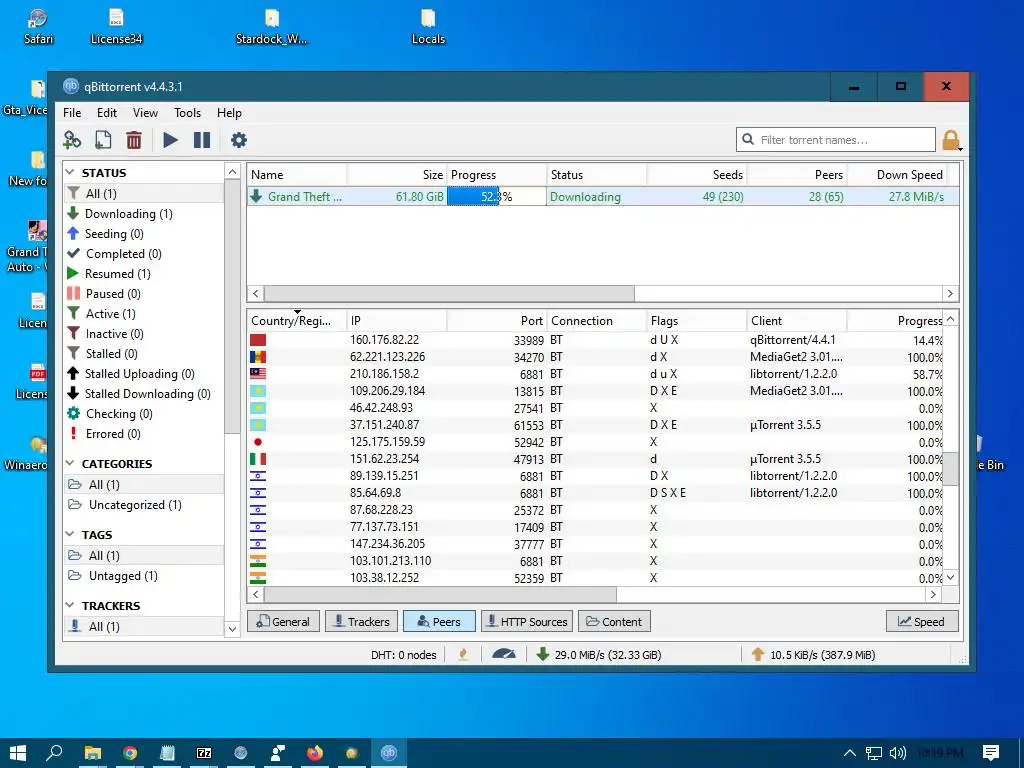Switch to the Peers tab

(440, 622)
